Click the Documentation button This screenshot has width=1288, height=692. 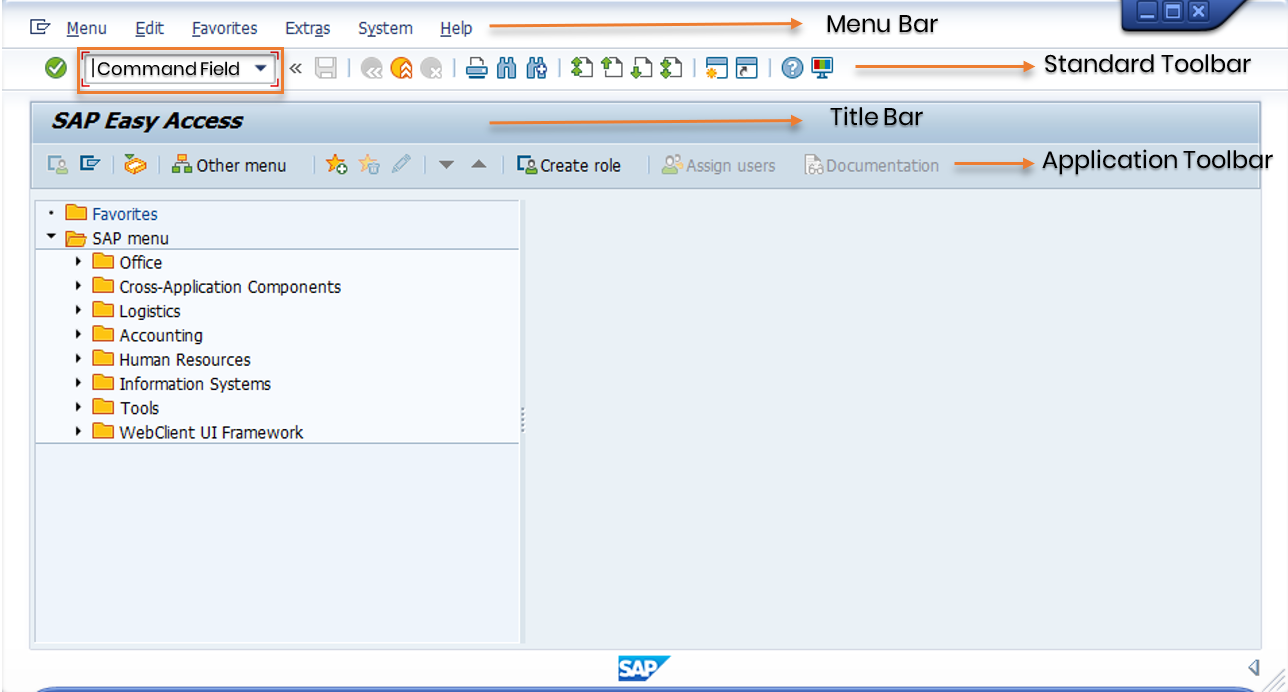pos(871,165)
